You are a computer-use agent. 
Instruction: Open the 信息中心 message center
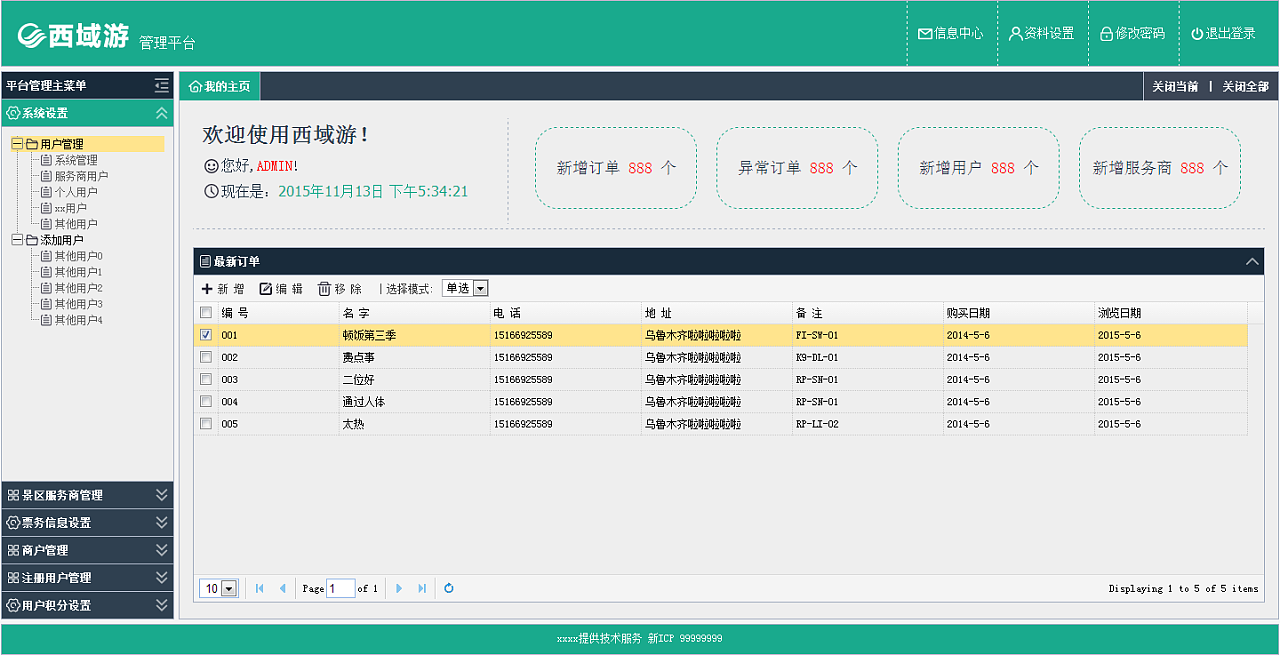point(951,34)
